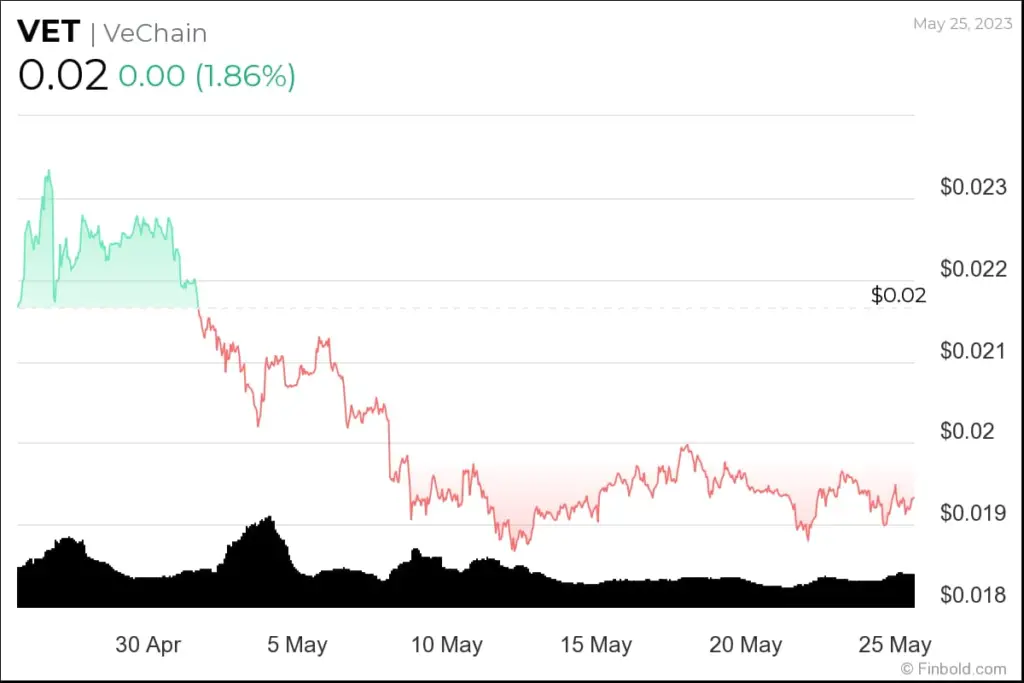Viewport: 1024px width, 683px height.
Task: Click the $0.02 reference line marker
Action: pos(898,295)
